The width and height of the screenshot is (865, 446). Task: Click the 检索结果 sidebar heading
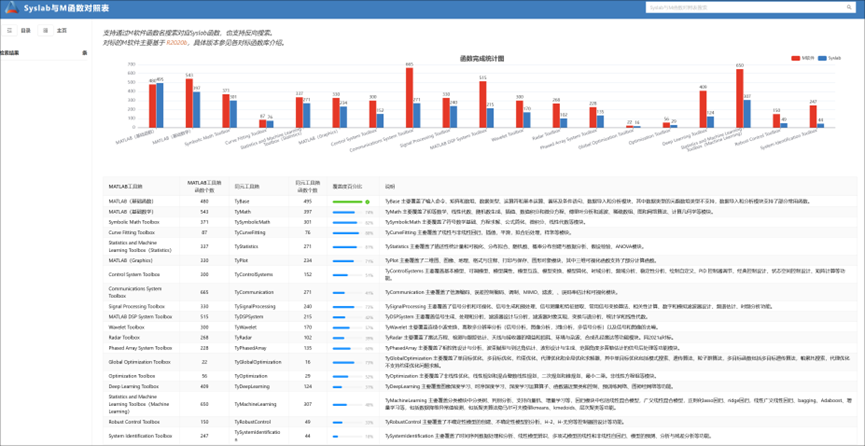pyautogui.click(x=9, y=52)
